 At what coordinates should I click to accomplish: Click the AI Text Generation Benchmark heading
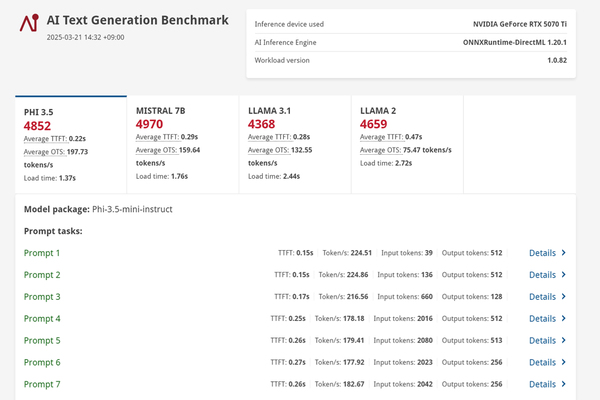tap(137, 20)
